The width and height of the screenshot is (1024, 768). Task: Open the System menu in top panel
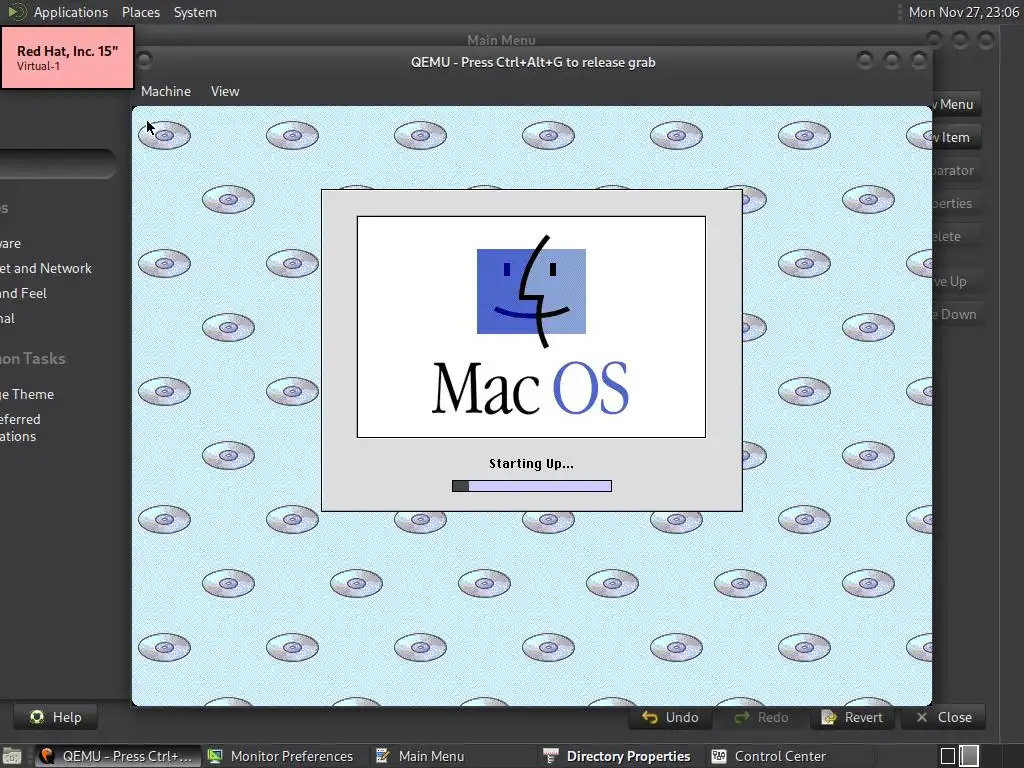(195, 12)
